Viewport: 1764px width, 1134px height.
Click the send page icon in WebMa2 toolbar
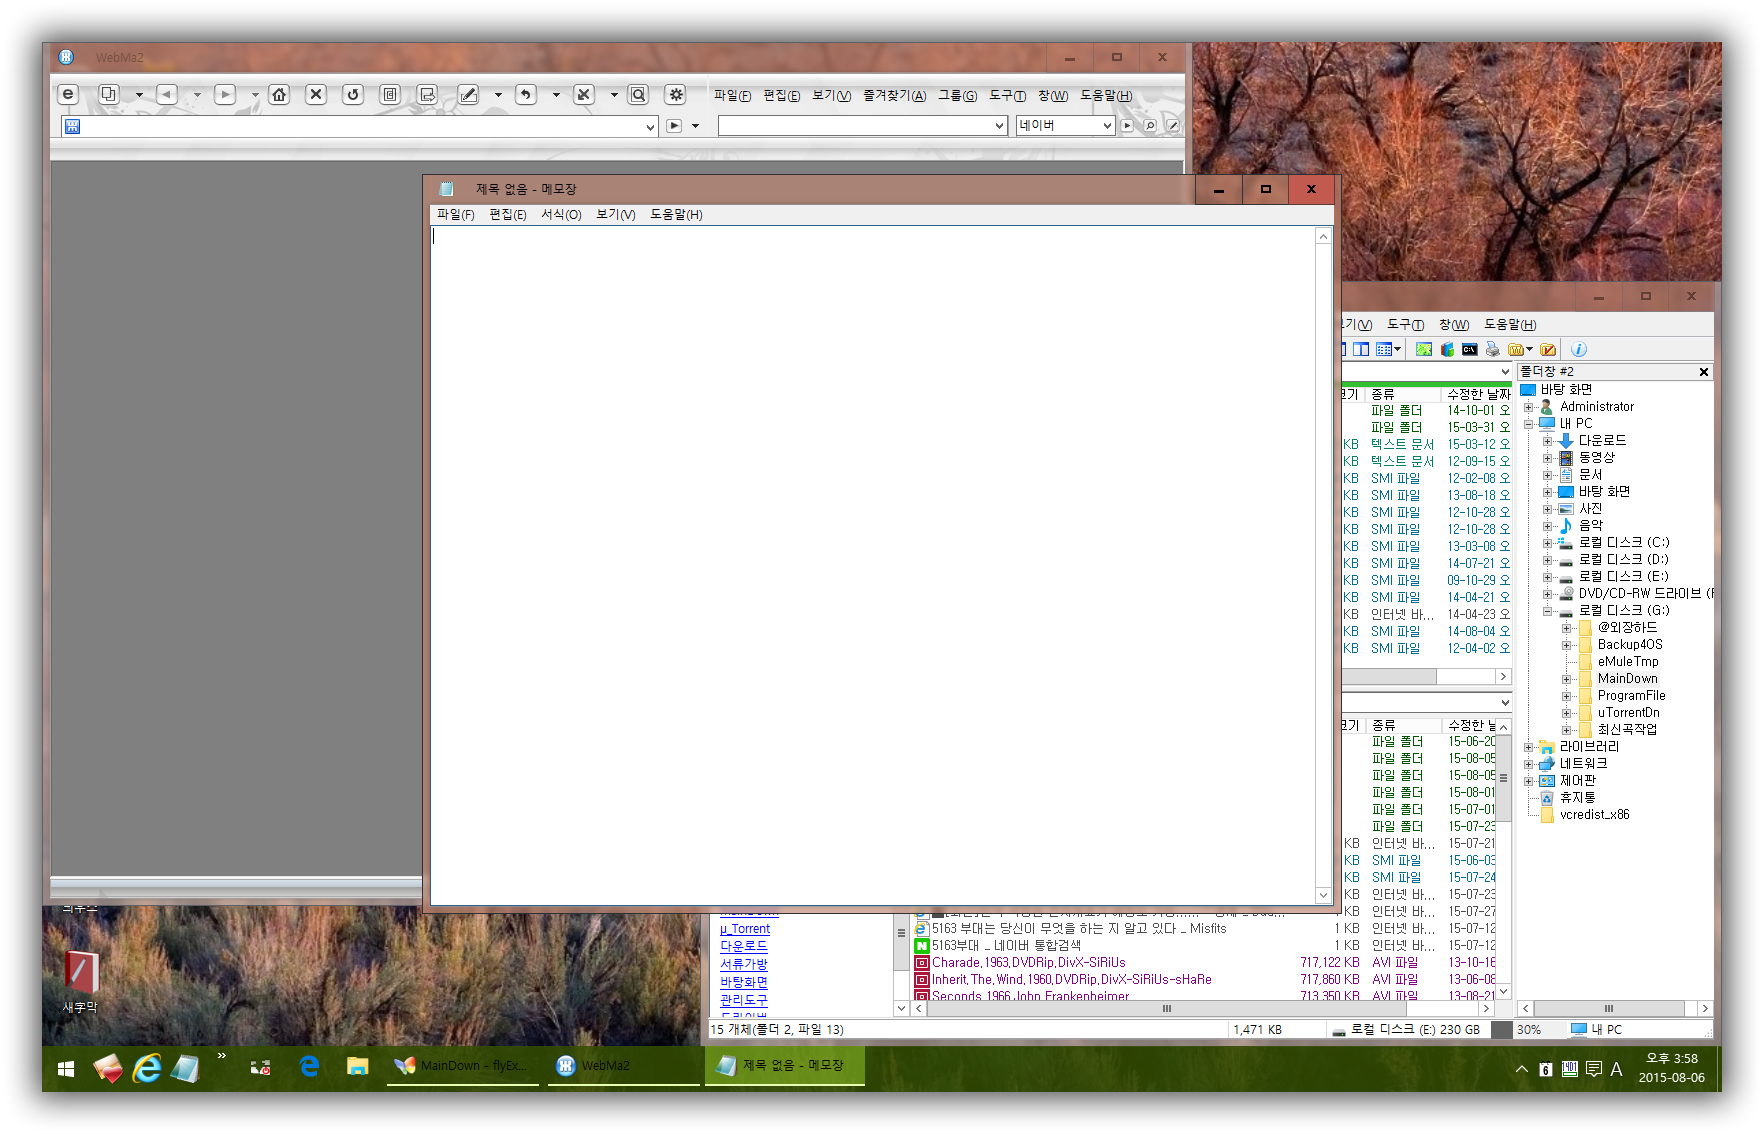coord(428,95)
